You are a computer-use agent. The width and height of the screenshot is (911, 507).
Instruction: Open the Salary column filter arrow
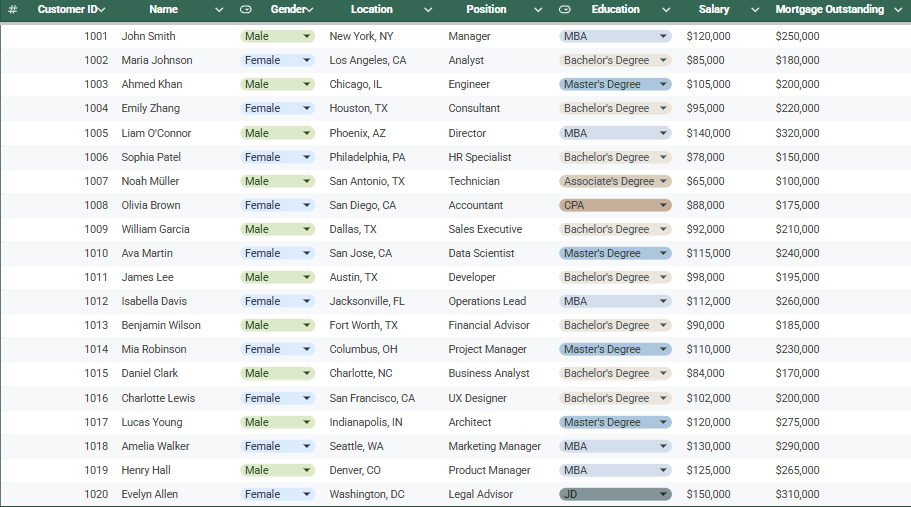(x=755, y=10)
